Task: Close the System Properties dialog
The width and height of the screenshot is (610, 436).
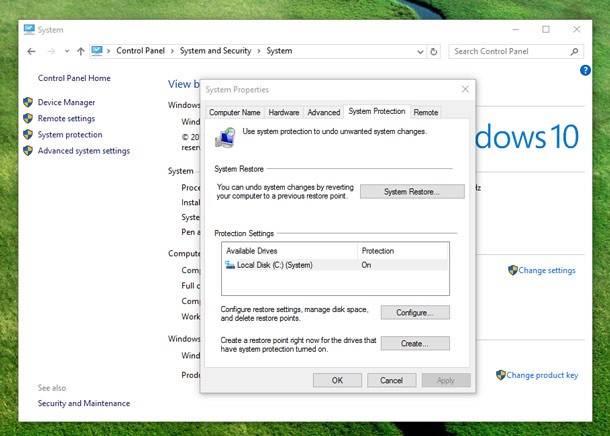Action: click(x=465, y=89)
